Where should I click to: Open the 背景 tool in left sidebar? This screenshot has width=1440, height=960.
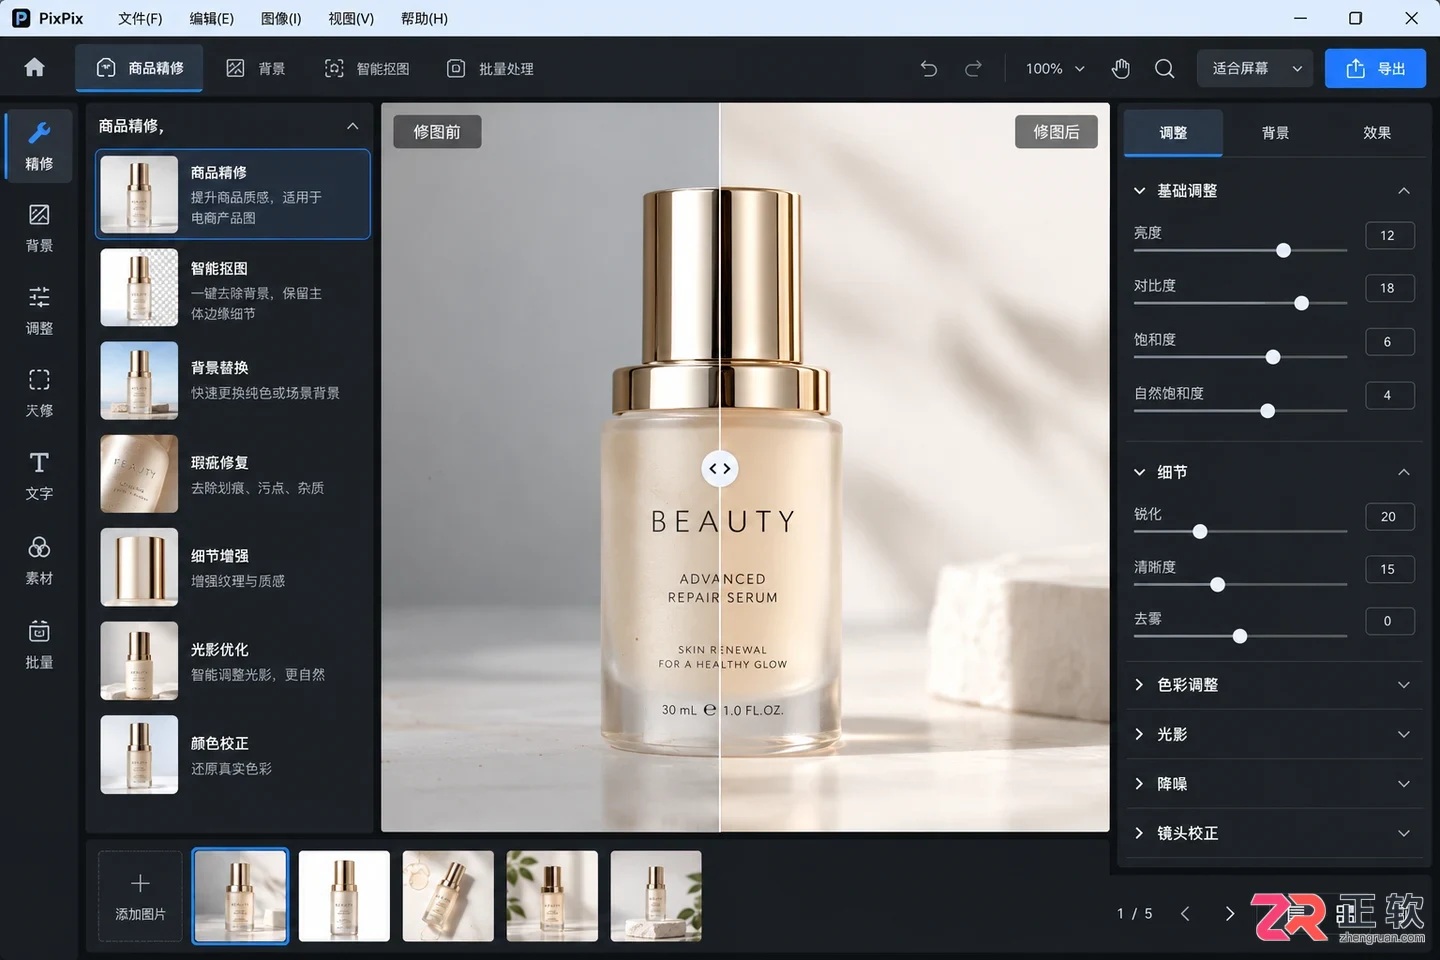point(39,229)
